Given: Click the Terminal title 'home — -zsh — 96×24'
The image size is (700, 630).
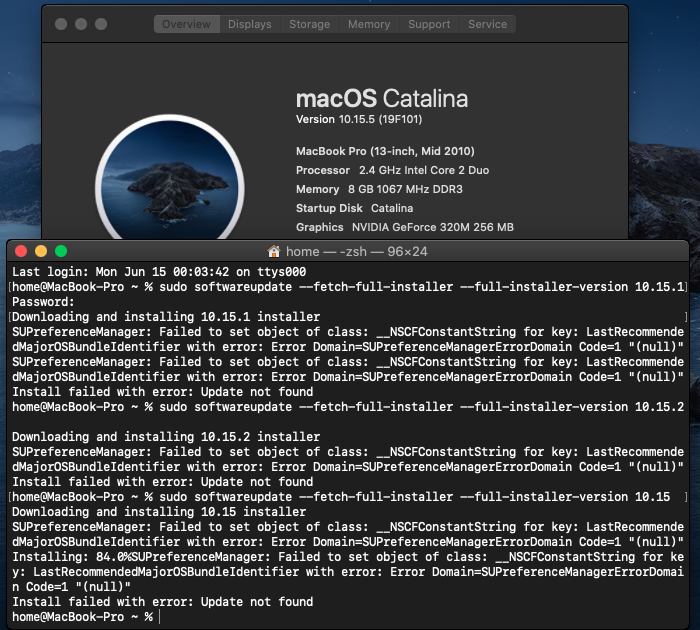Looking at the screenshot, I should 357,251.
